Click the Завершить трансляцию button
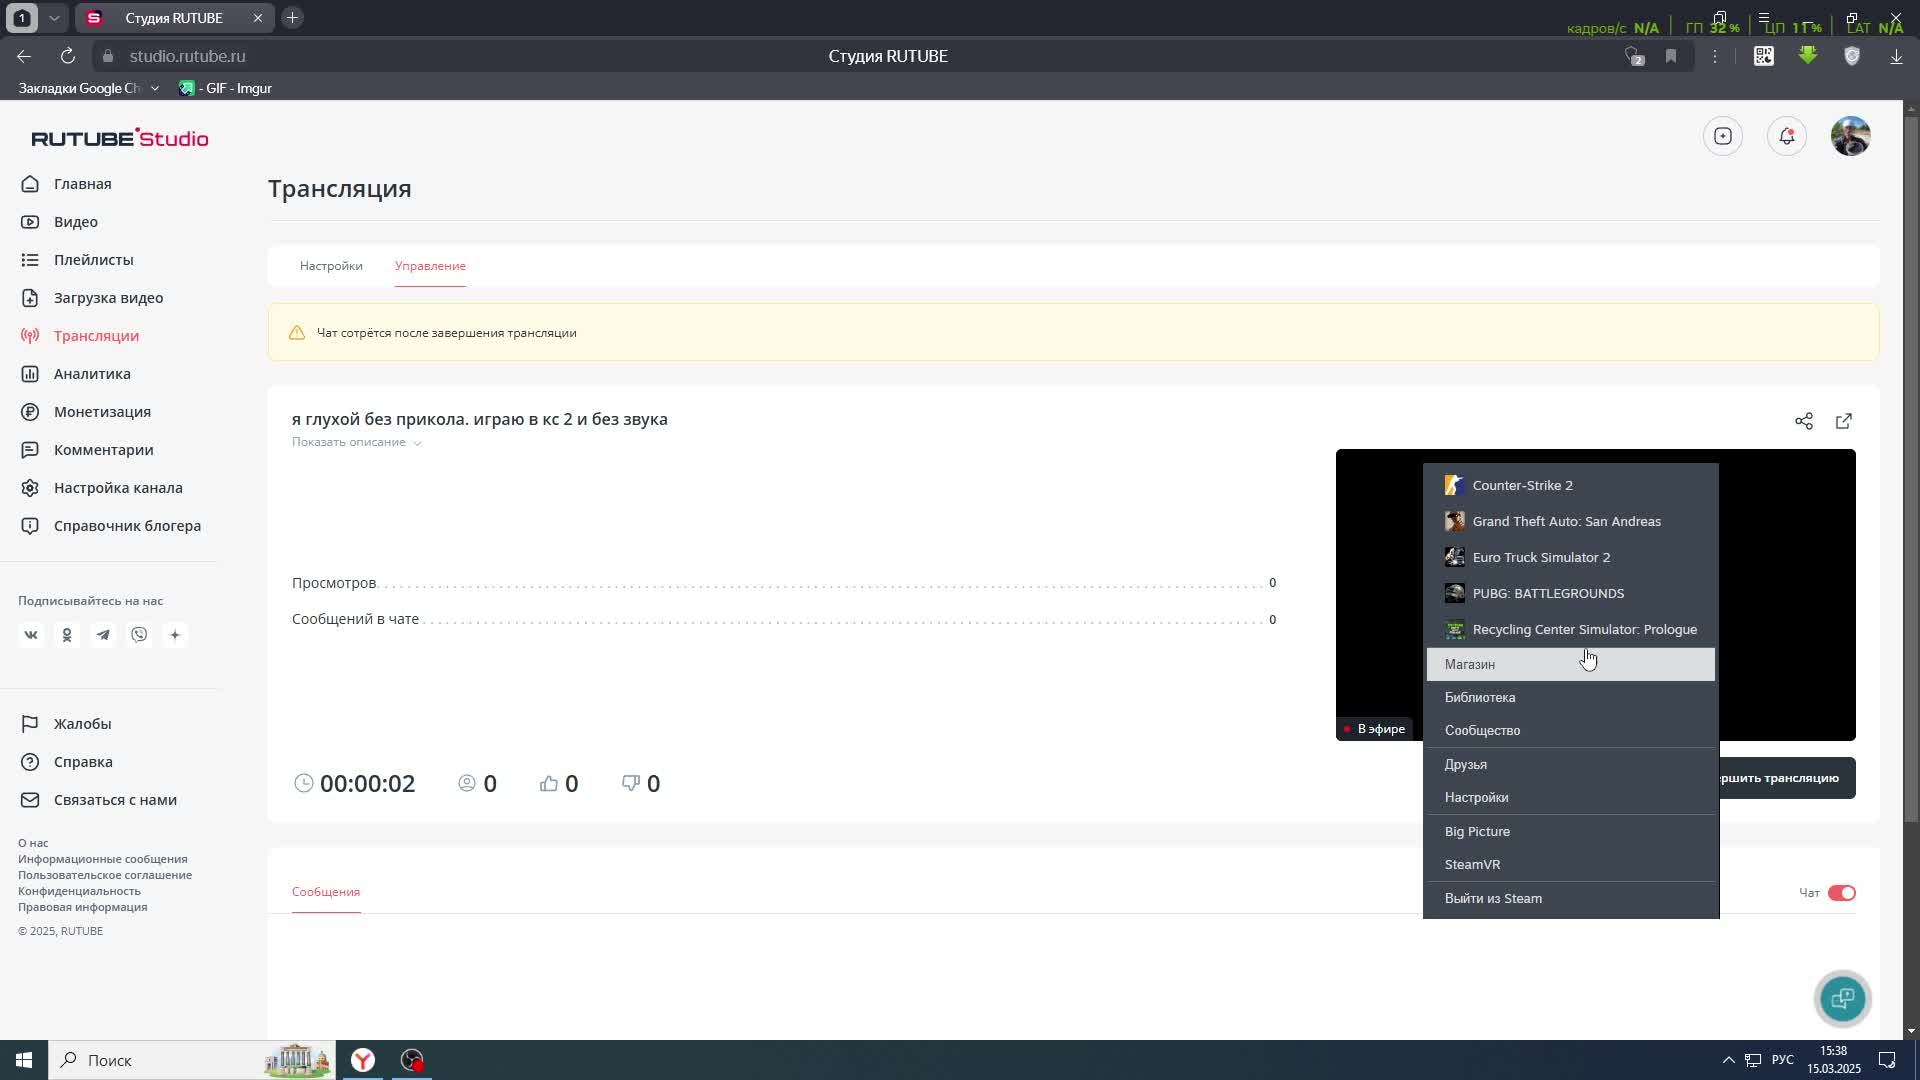This screenshot has width=1920, height=1080. pyautogui.click(x=1787, y=778)
